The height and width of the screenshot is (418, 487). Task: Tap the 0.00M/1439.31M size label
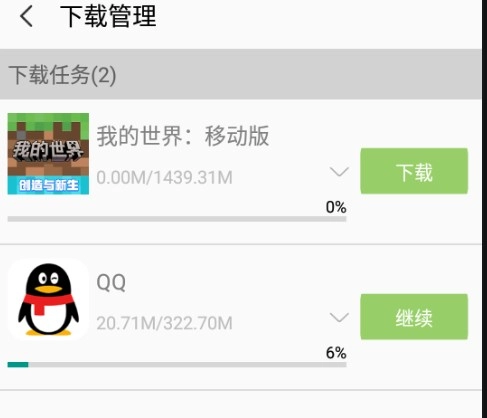pos(164,177)
